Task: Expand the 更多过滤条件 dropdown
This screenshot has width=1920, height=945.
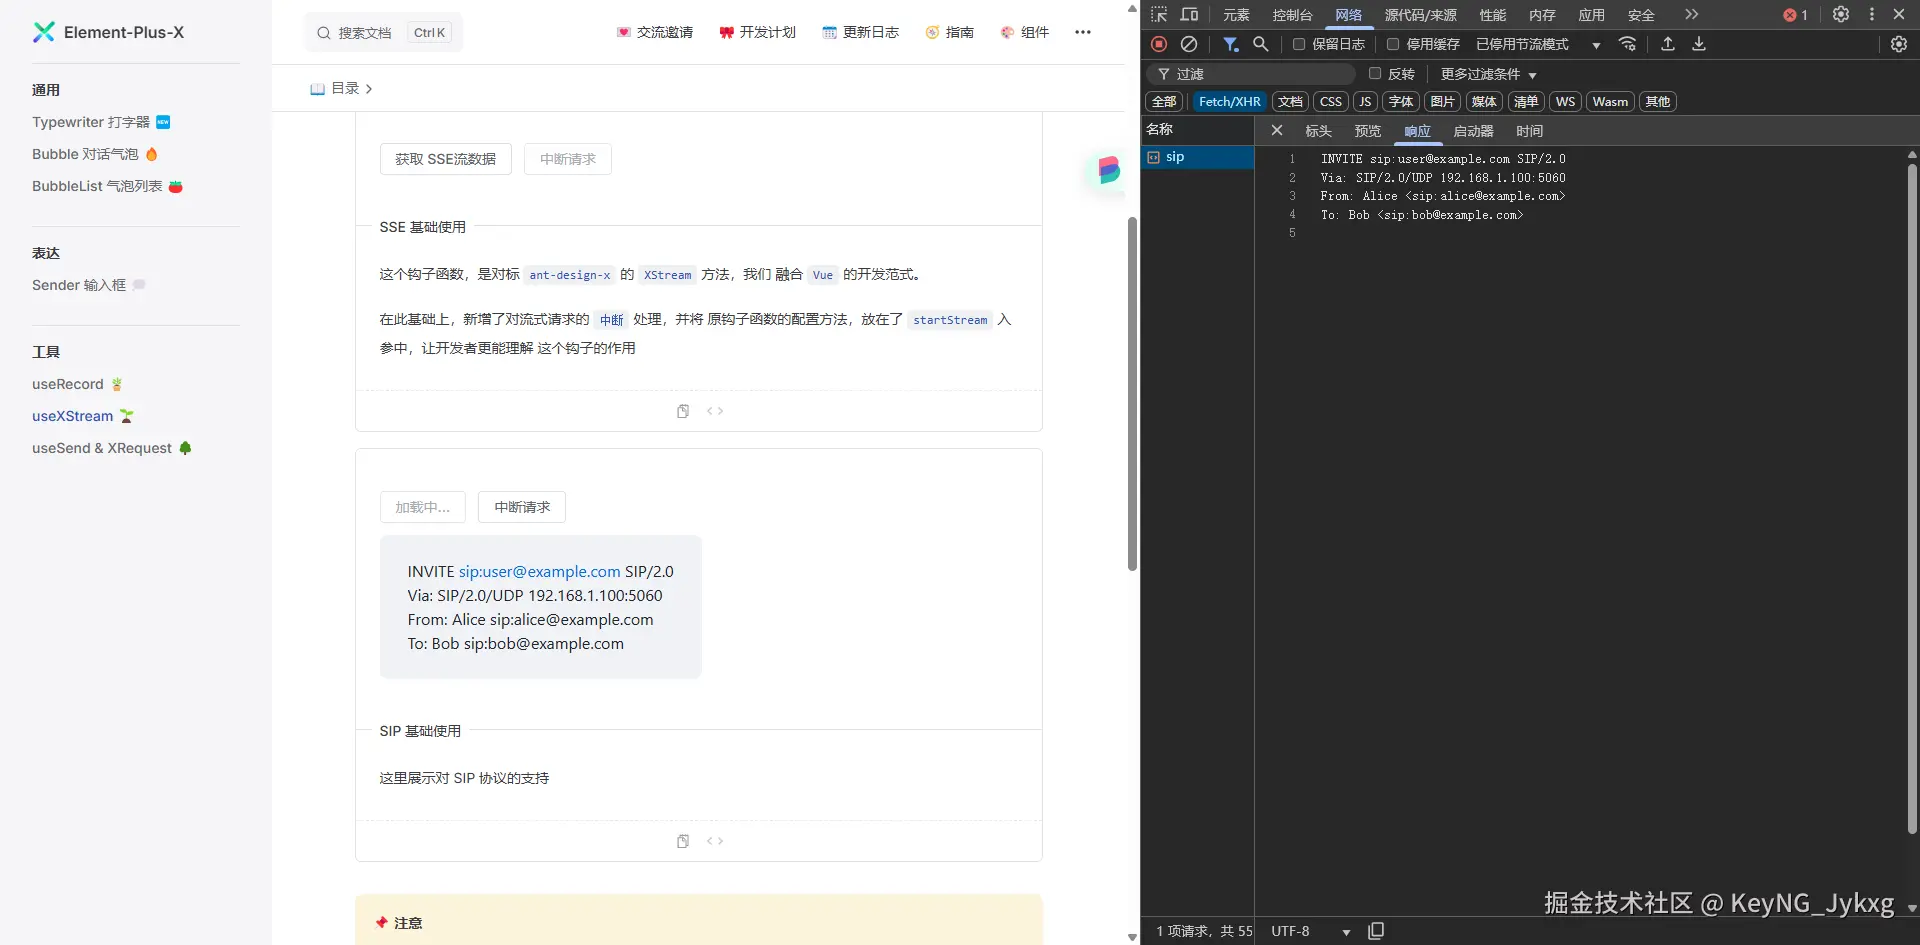Action: coord(1488,74)
